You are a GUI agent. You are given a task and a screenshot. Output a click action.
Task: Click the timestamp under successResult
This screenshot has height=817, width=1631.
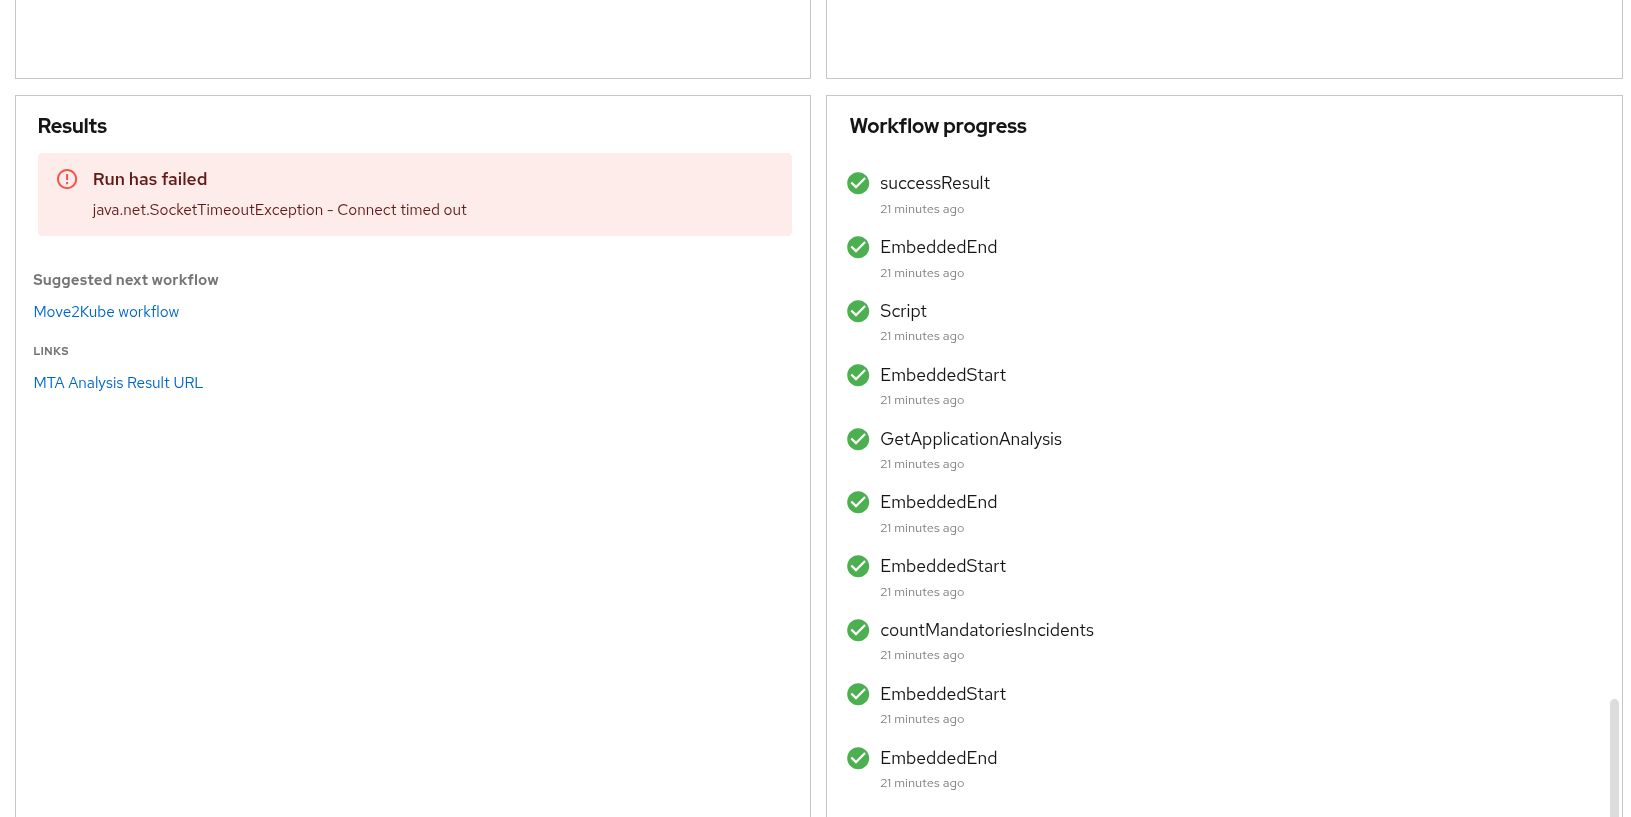(x=921, y=209)
